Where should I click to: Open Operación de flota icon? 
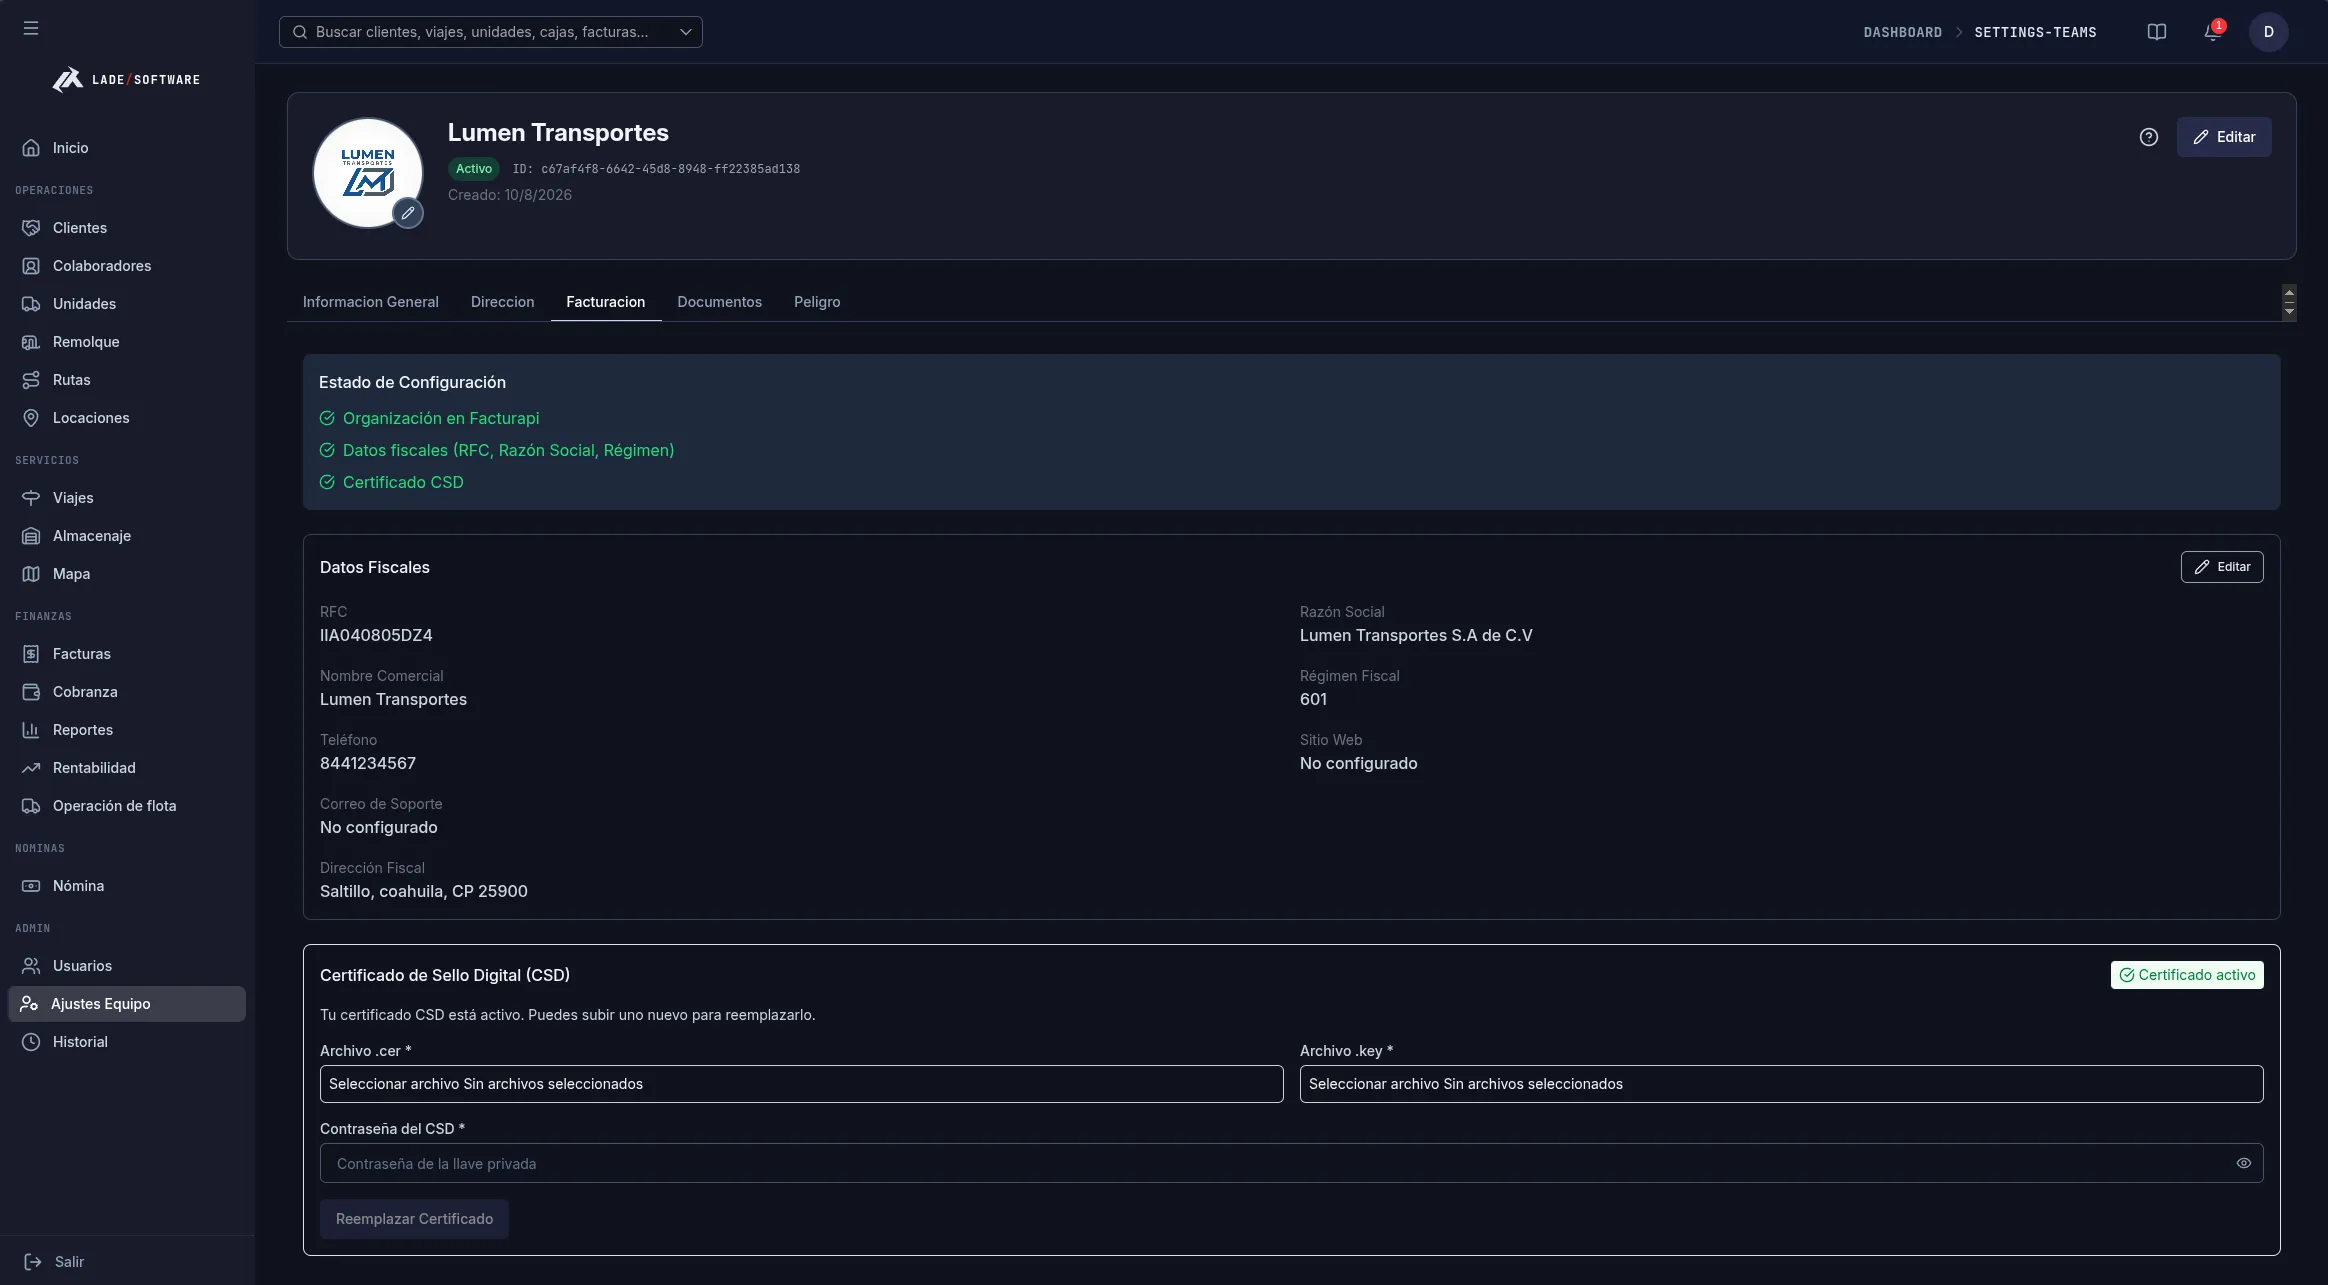click(31, 806)
